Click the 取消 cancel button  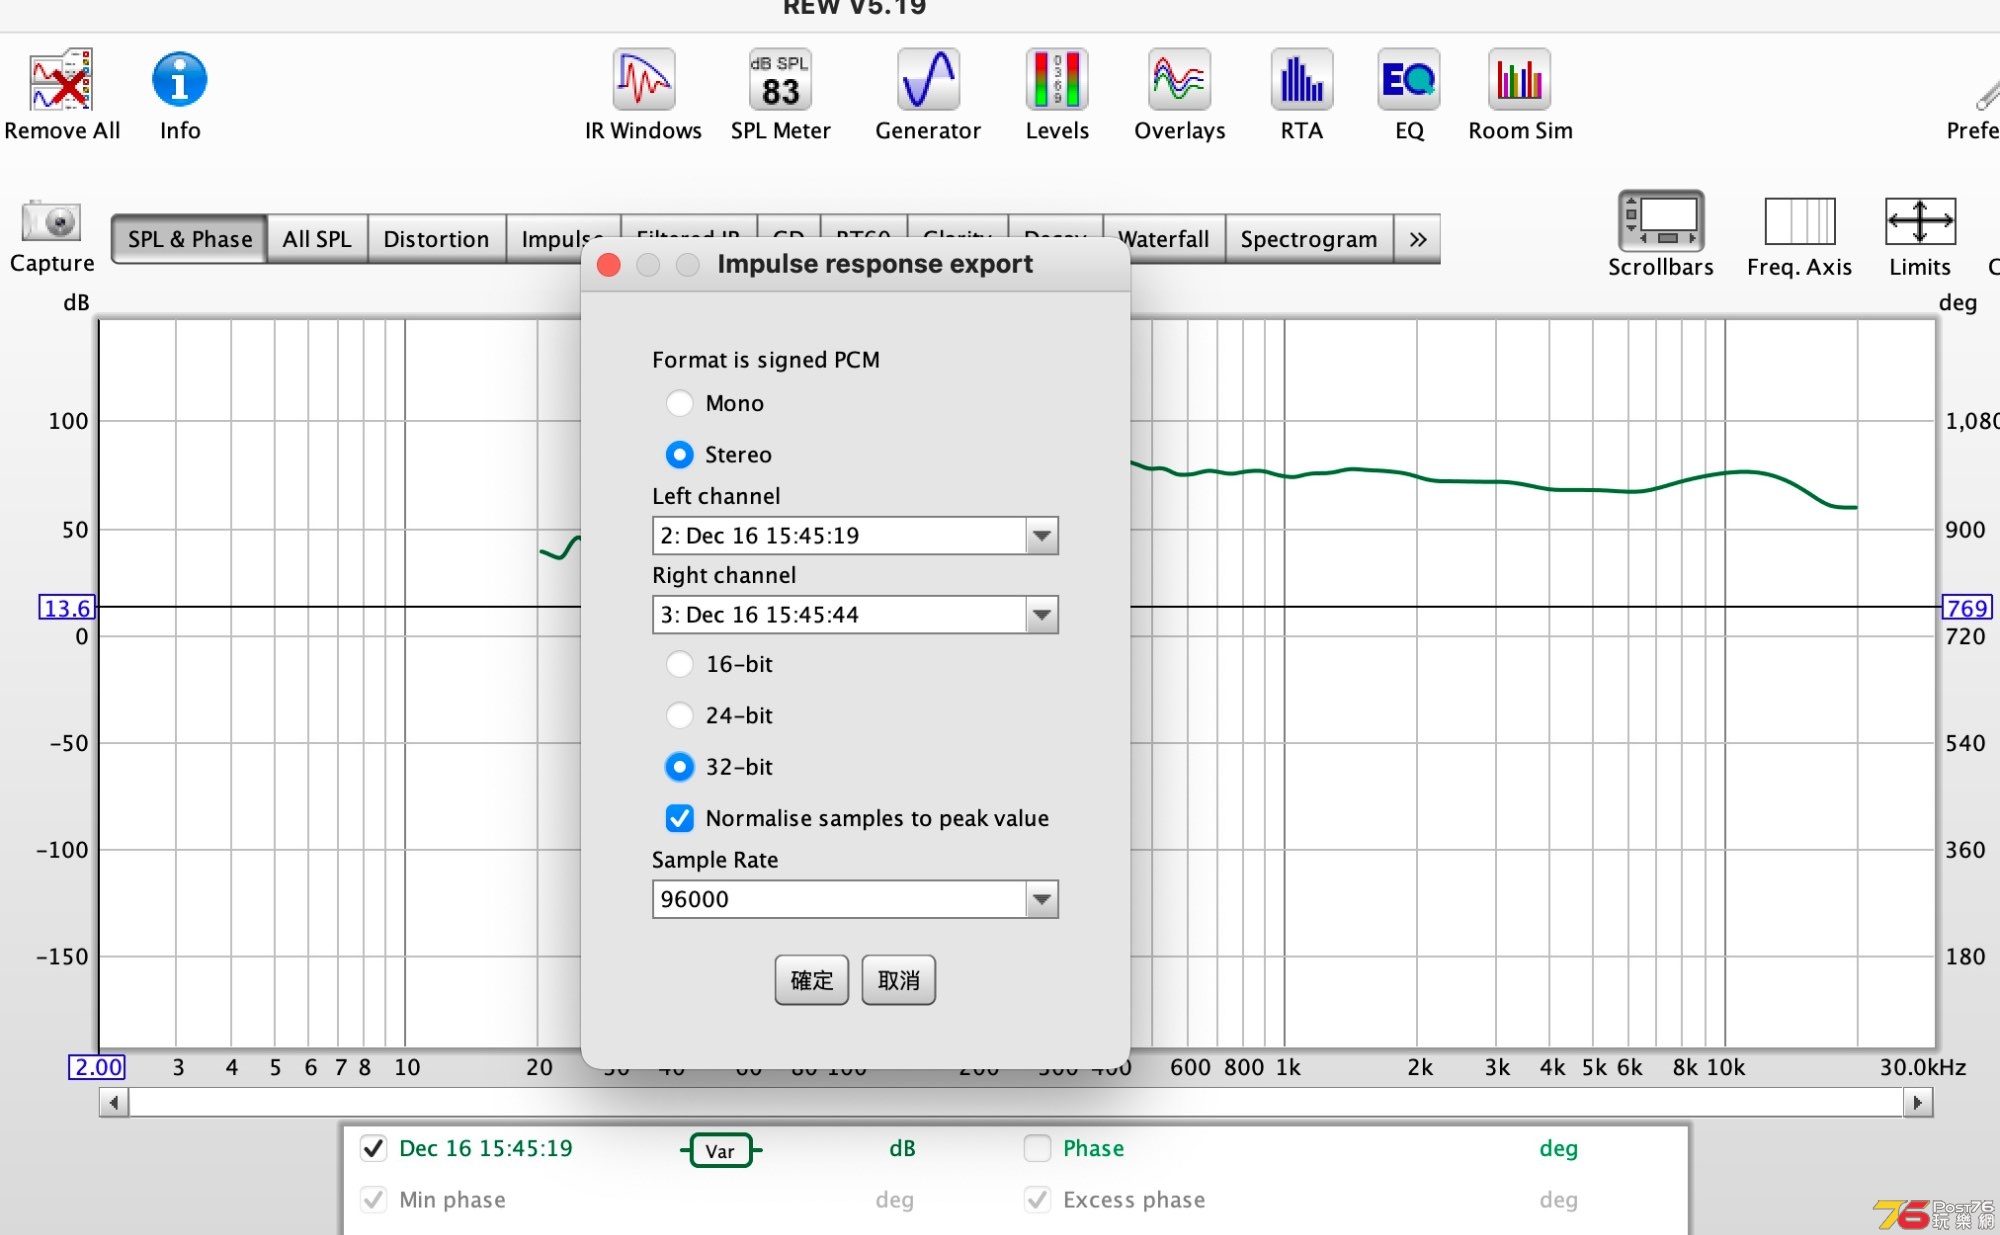[x=897, y=981]
